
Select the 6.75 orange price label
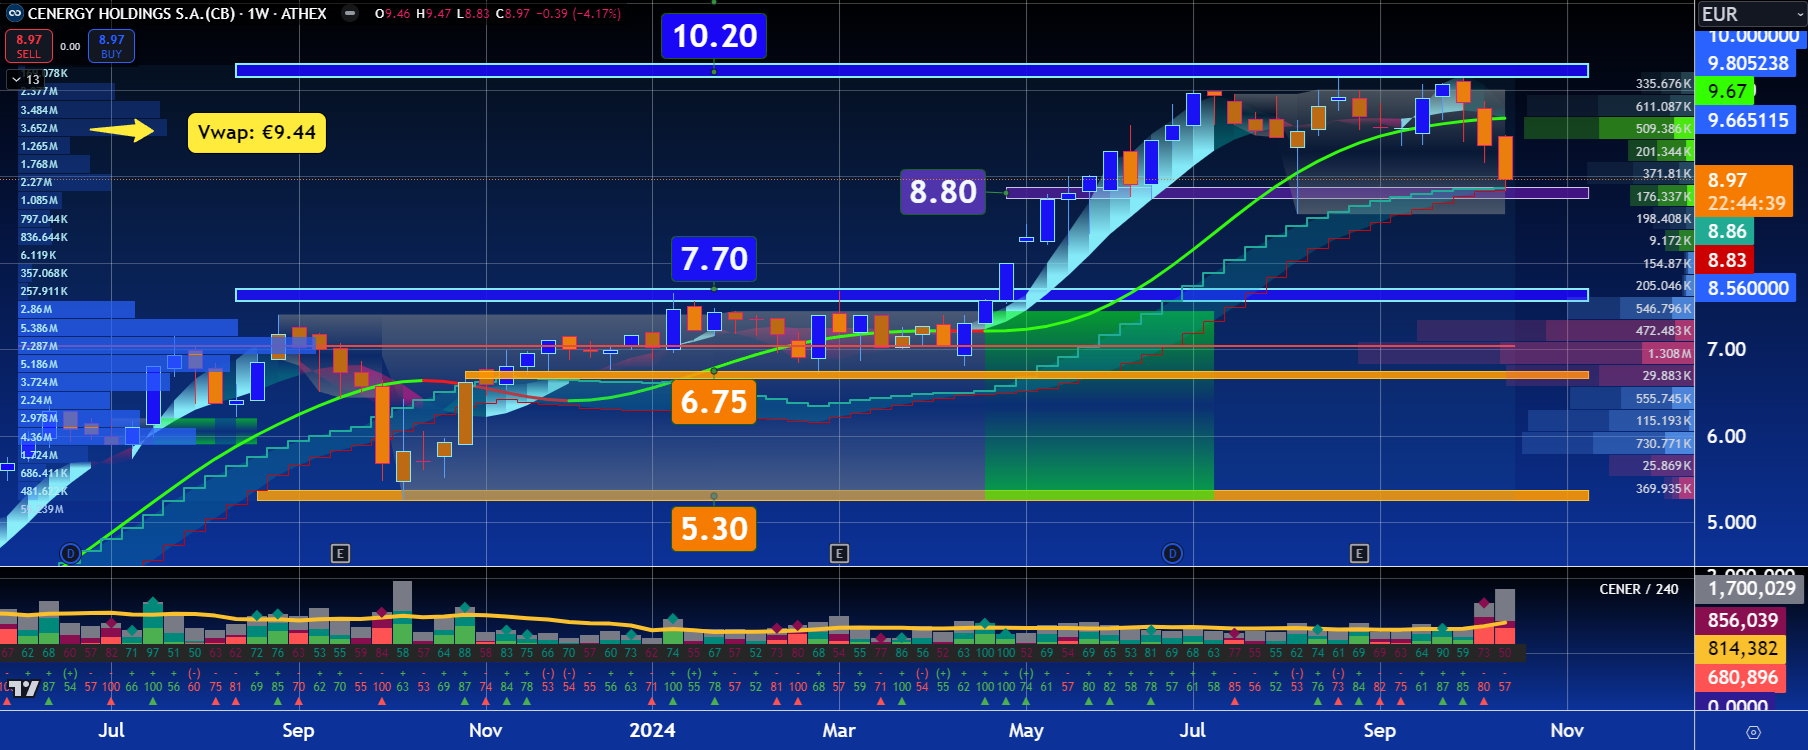click(x=714, y=402)
